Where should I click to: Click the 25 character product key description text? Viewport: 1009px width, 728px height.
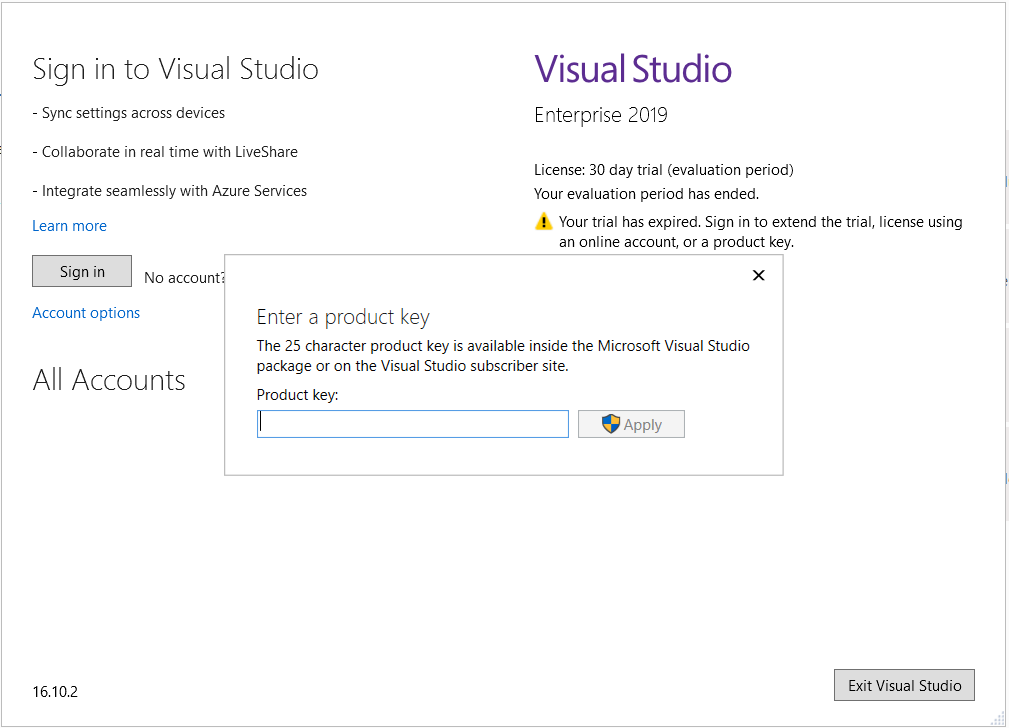[x=503, y=355]
